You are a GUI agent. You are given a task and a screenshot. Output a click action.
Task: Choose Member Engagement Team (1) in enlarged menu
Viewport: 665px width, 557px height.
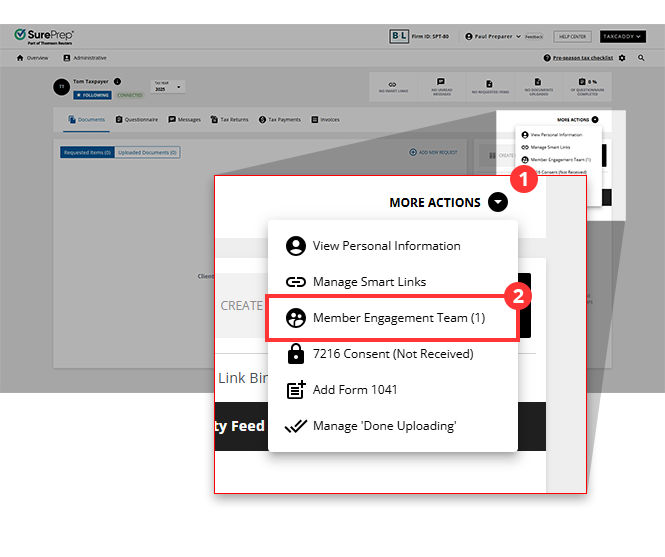click(393, 318)
